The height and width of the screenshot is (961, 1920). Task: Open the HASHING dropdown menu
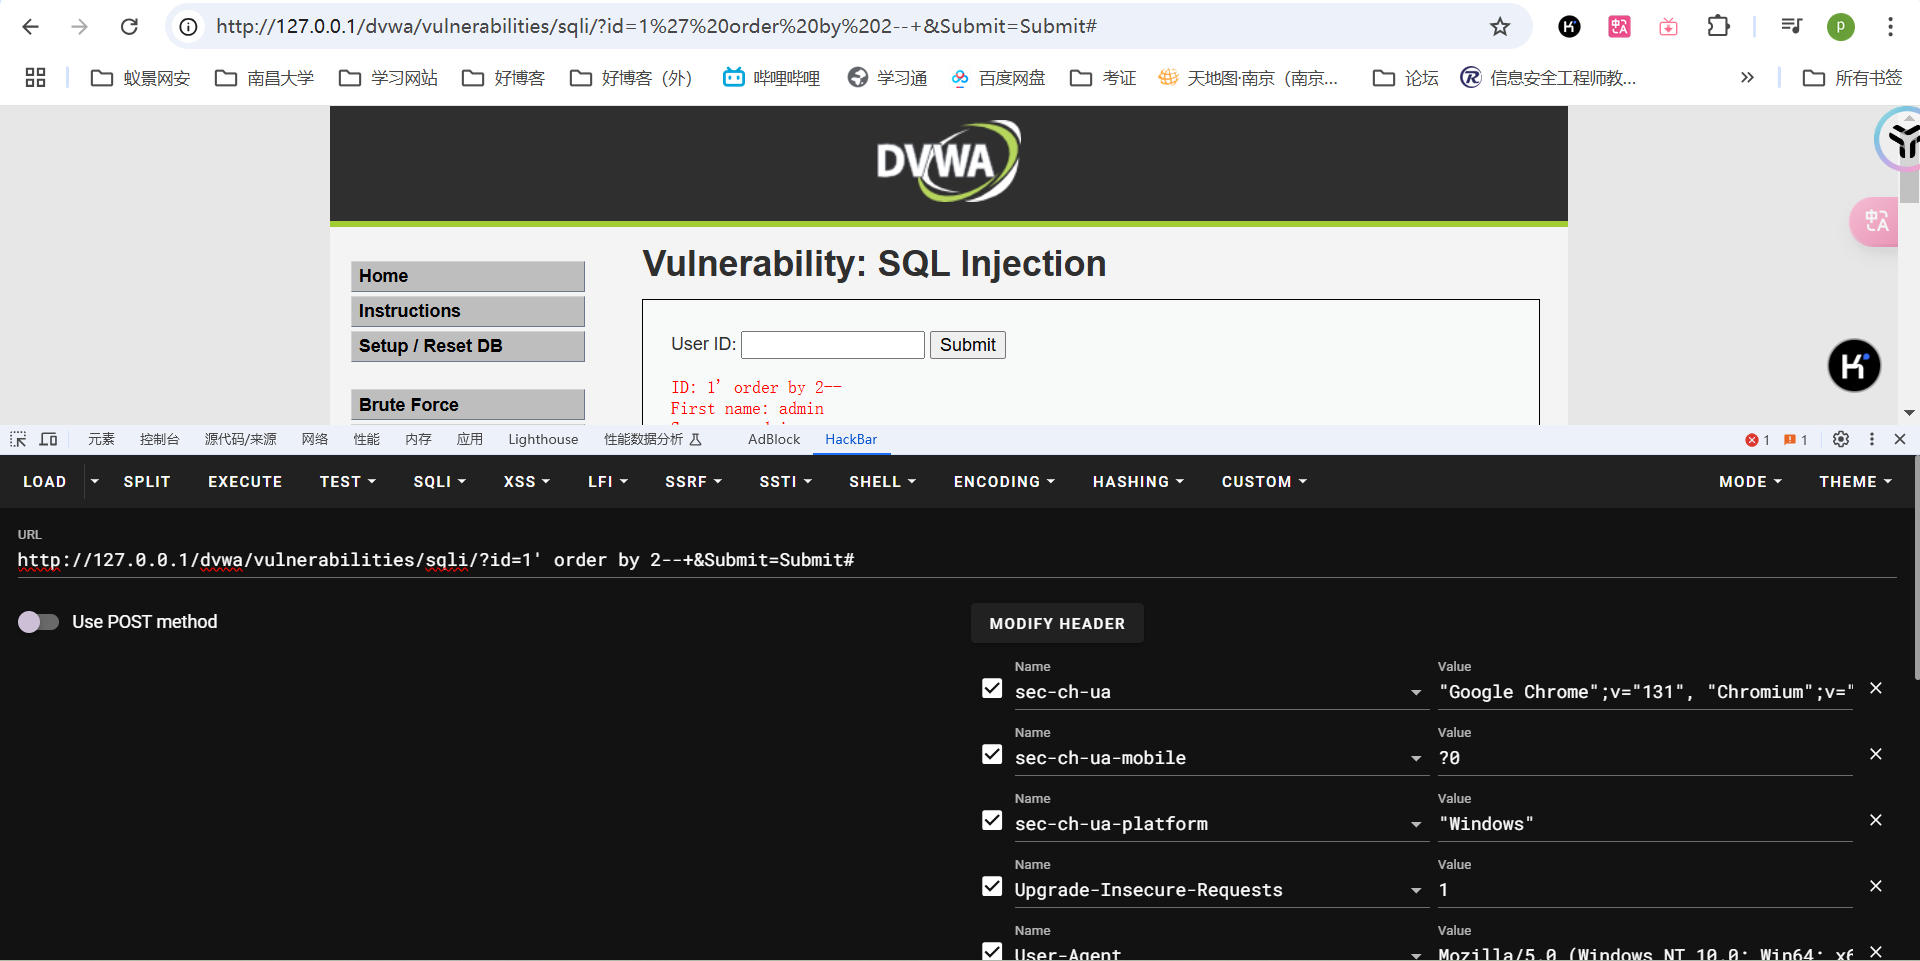point(1138,482)
